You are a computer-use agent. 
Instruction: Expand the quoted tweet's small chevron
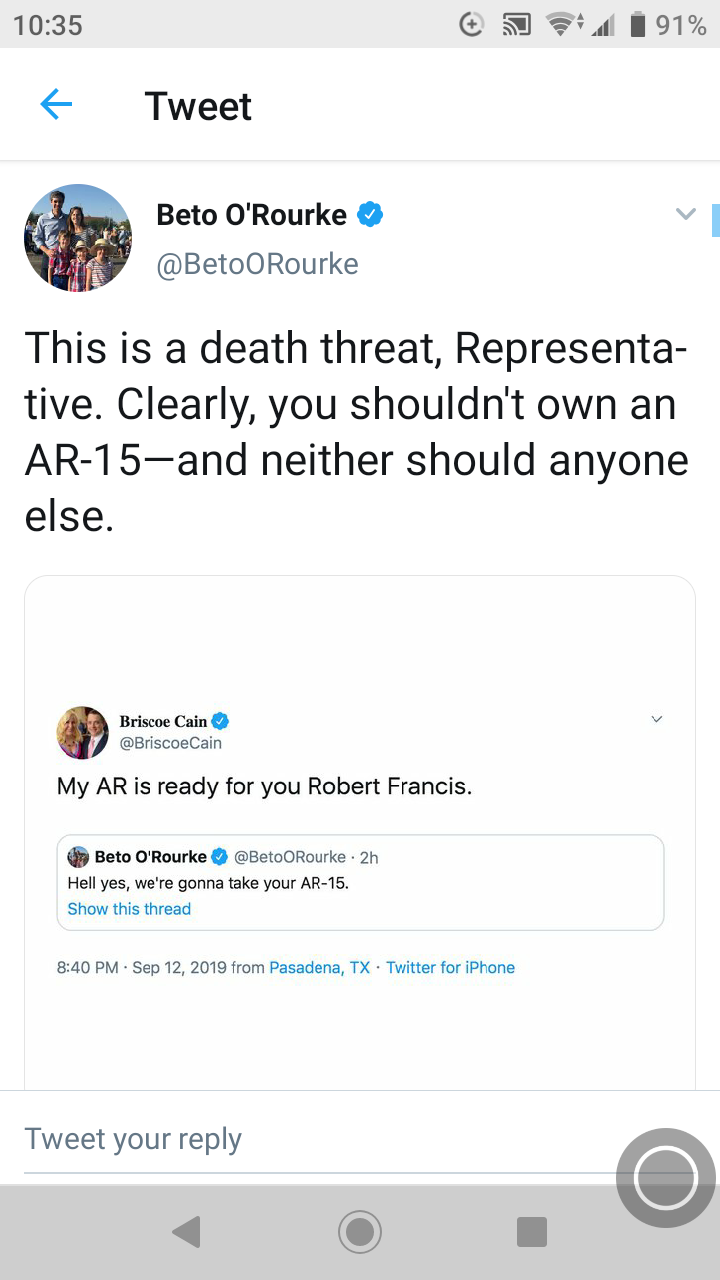pyautogui.click(x=657, y=719)
